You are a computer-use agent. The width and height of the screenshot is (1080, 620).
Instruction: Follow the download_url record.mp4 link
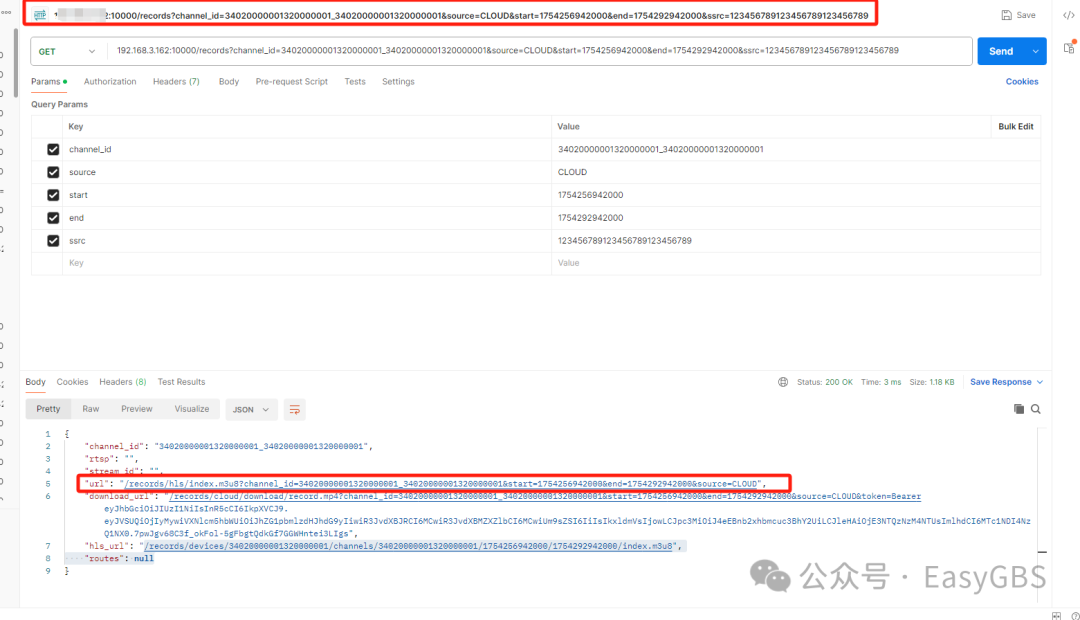[544, 496]
